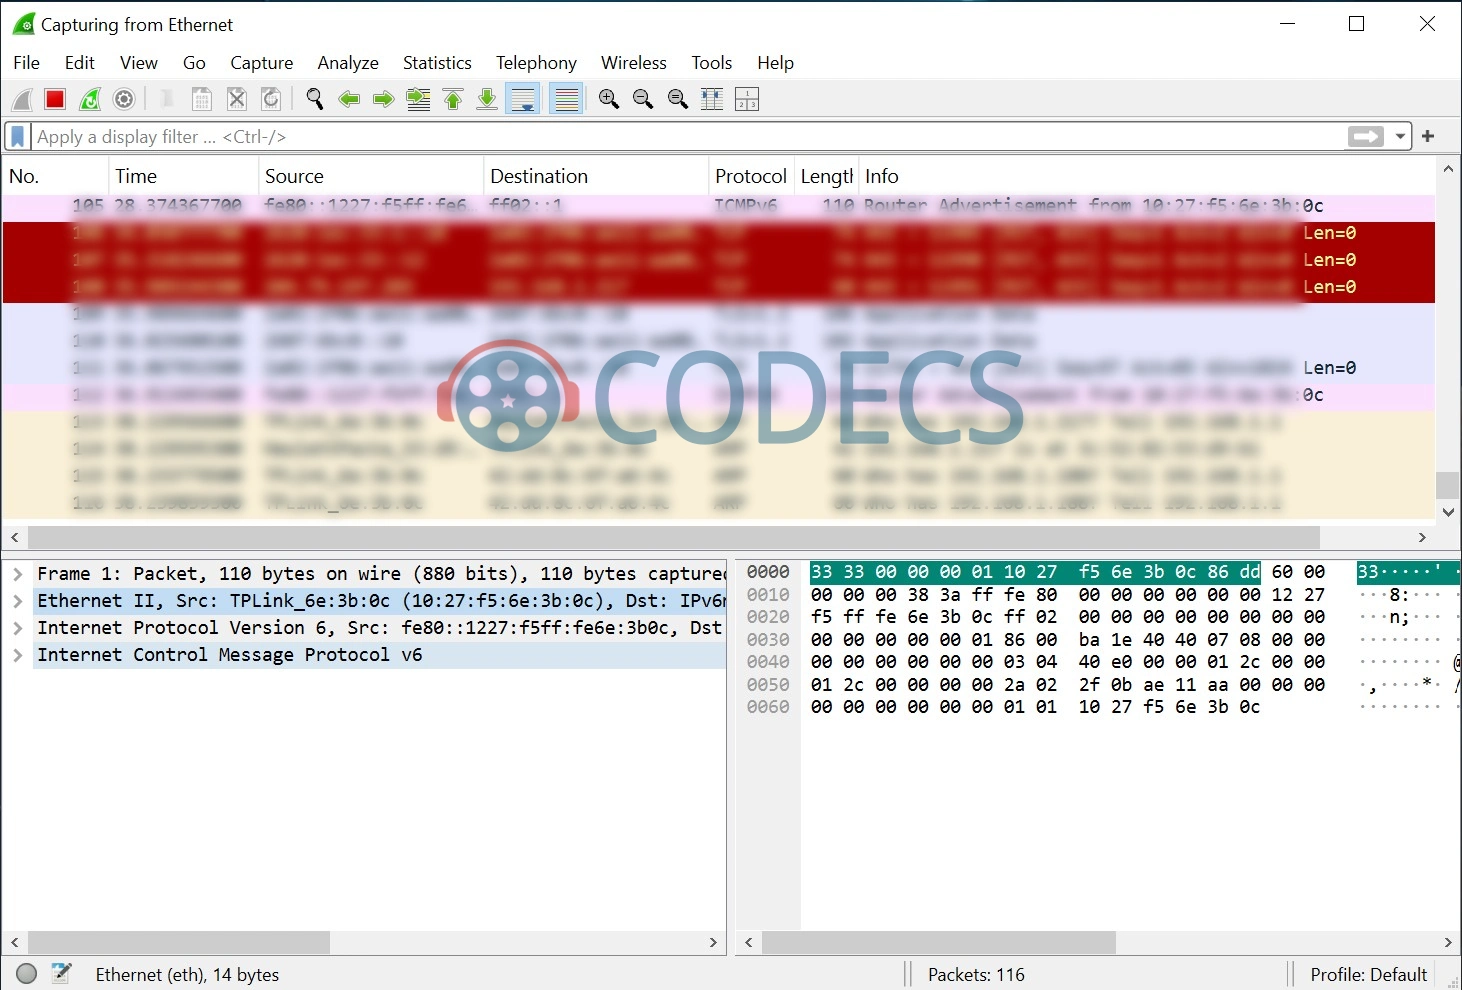
Task: Jump to the last packet
Action: pyautogui.click(x=487, y=99)
